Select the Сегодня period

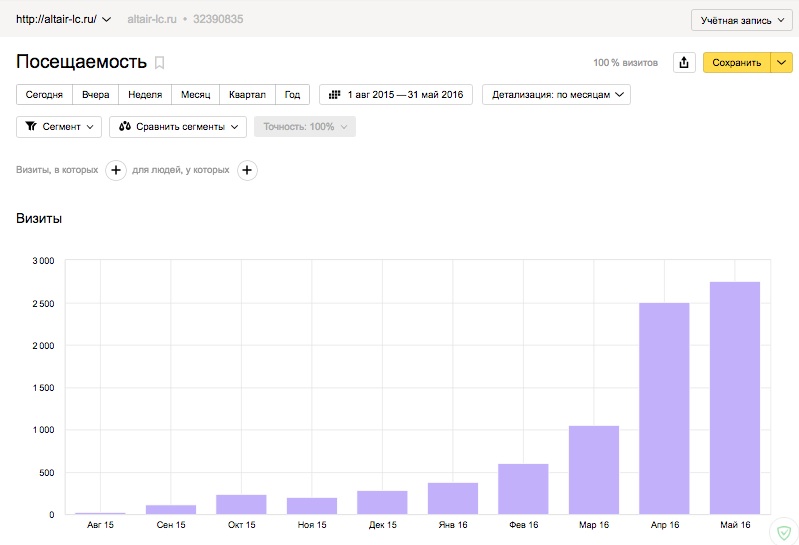click(44, 95)
